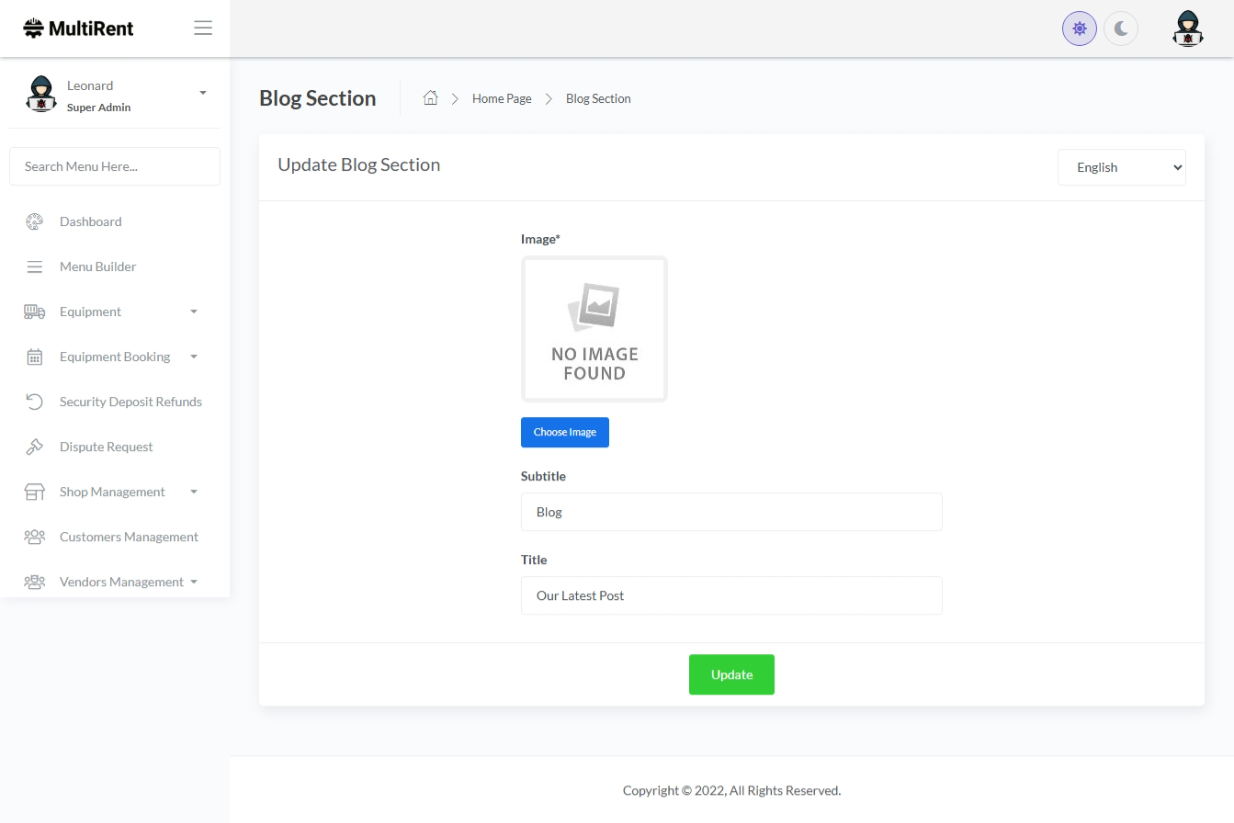This screenshot has height=823, width=1234.
Task: Click the Dispute Request gavel icon
Action: click(x=34, y=447)
